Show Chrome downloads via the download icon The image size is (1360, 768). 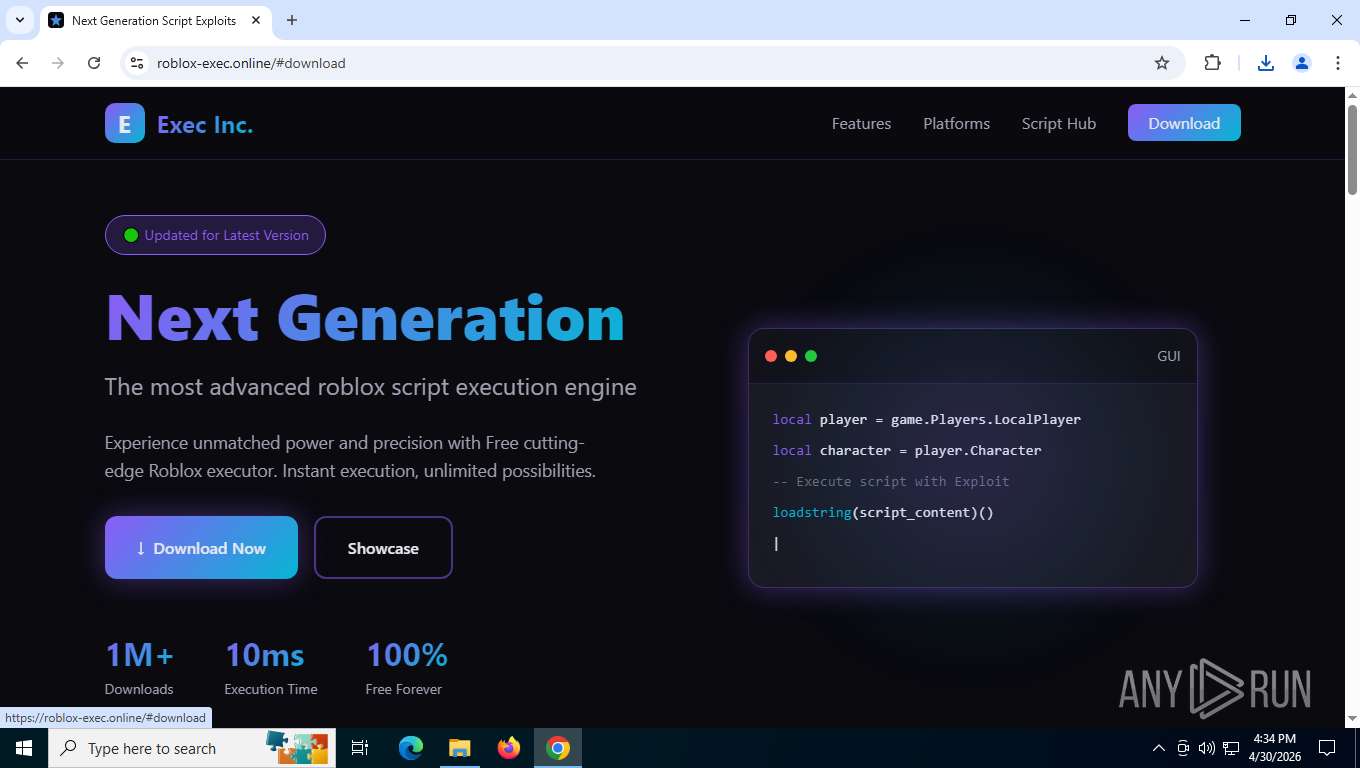(x=1266, y=63)
